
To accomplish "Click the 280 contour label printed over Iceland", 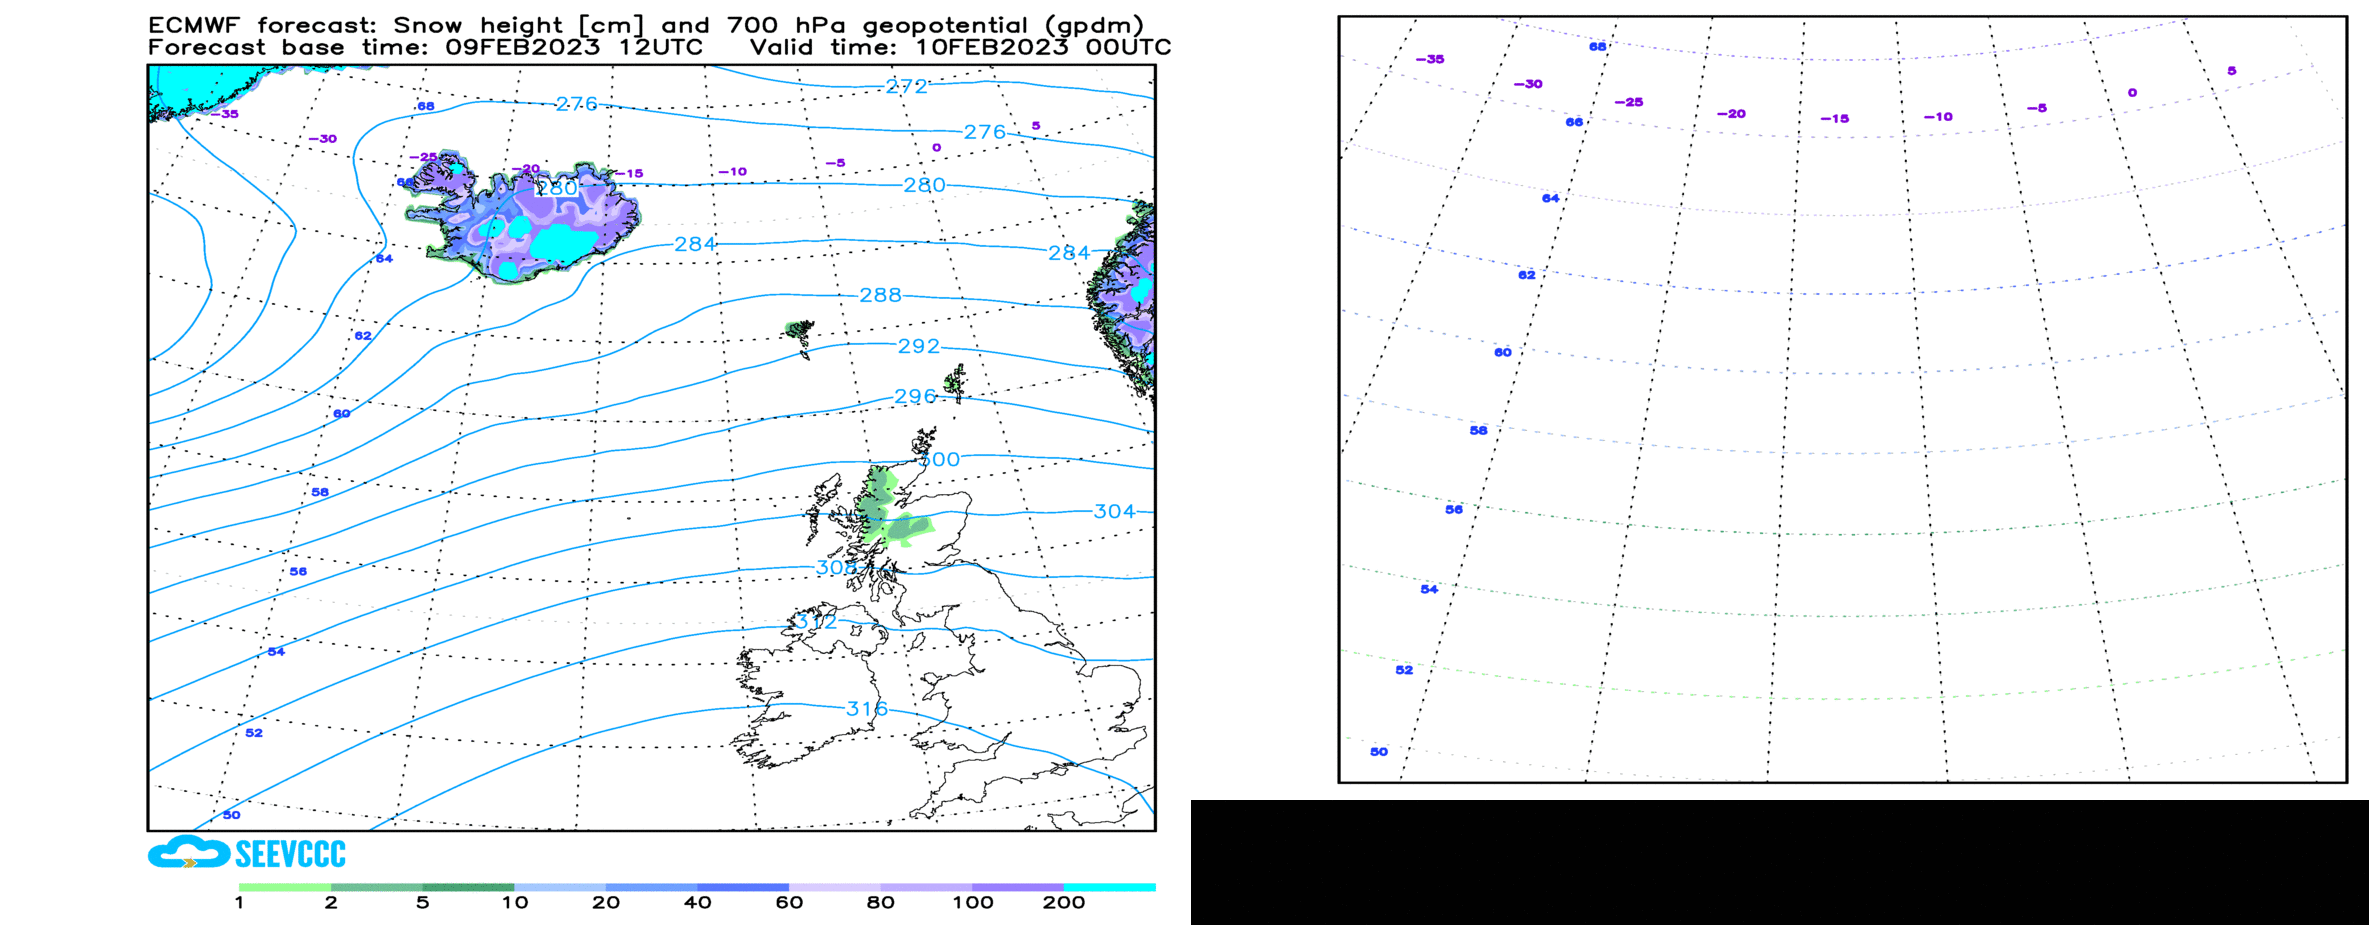I will (x=557, y=188).
